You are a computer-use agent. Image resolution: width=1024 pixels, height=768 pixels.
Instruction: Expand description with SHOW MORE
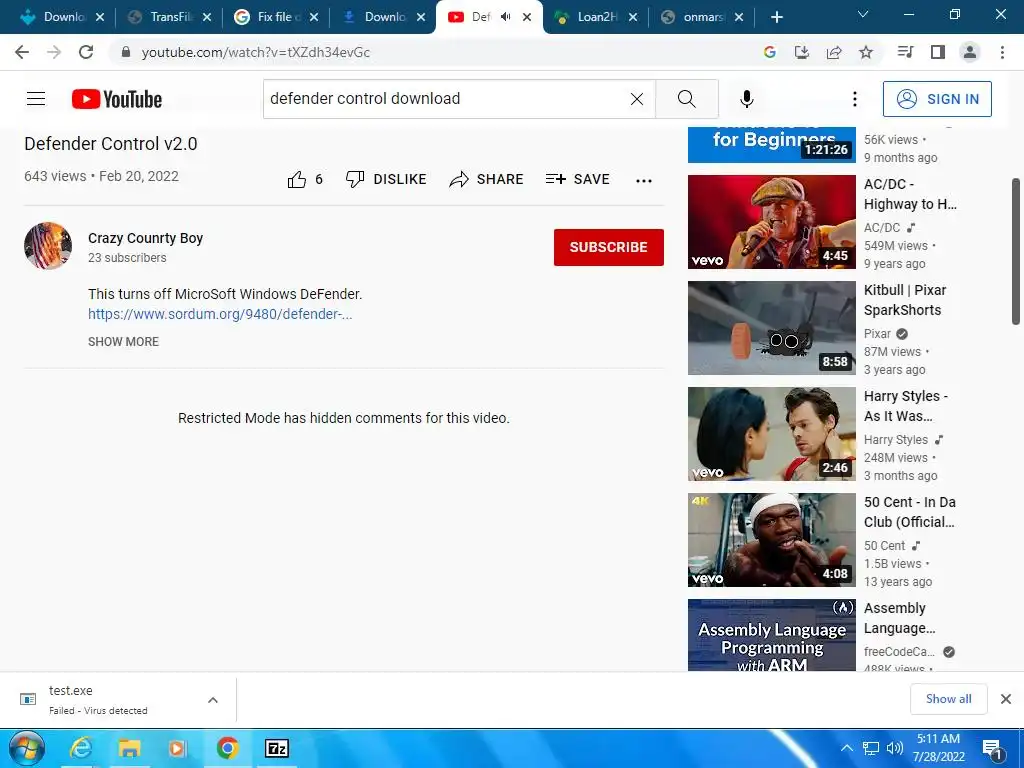coord(123,342)
